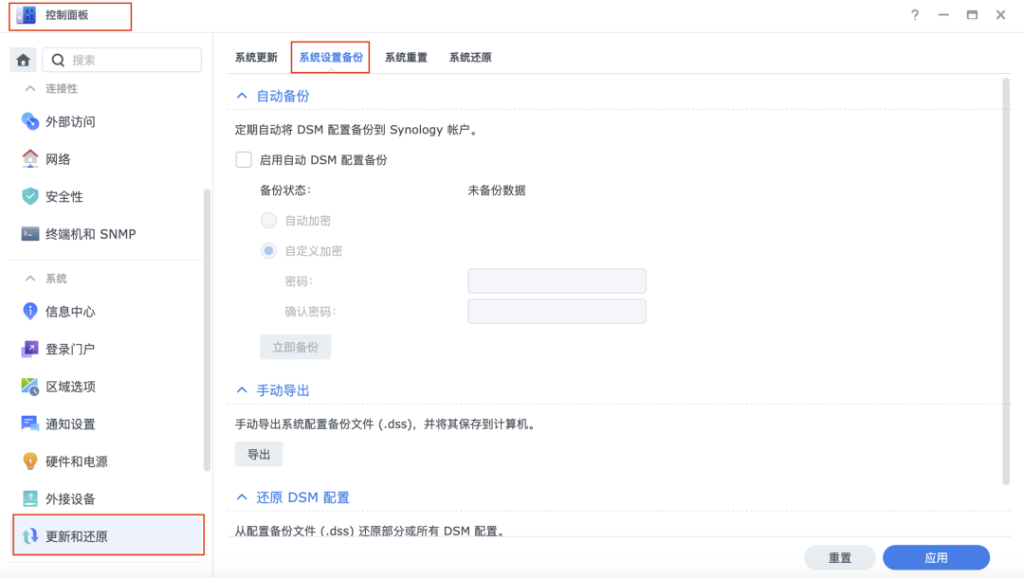Open 信息中心 via its info icon
The image size is (1024, 578).
[x=30, y=312]
